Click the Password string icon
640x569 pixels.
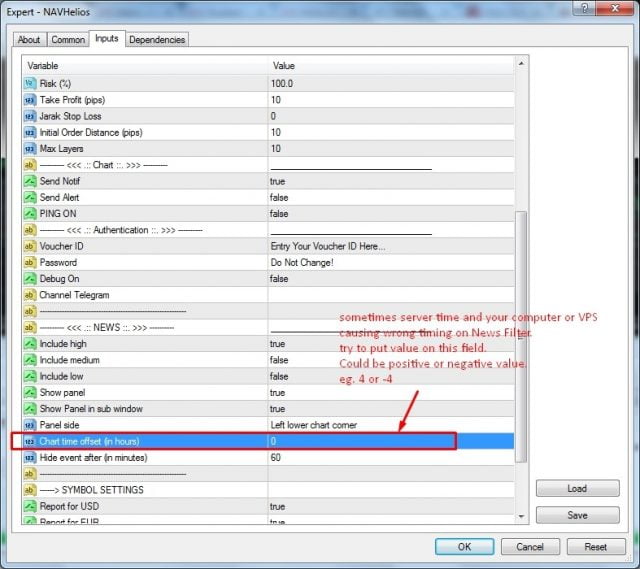tap(30, 262)
